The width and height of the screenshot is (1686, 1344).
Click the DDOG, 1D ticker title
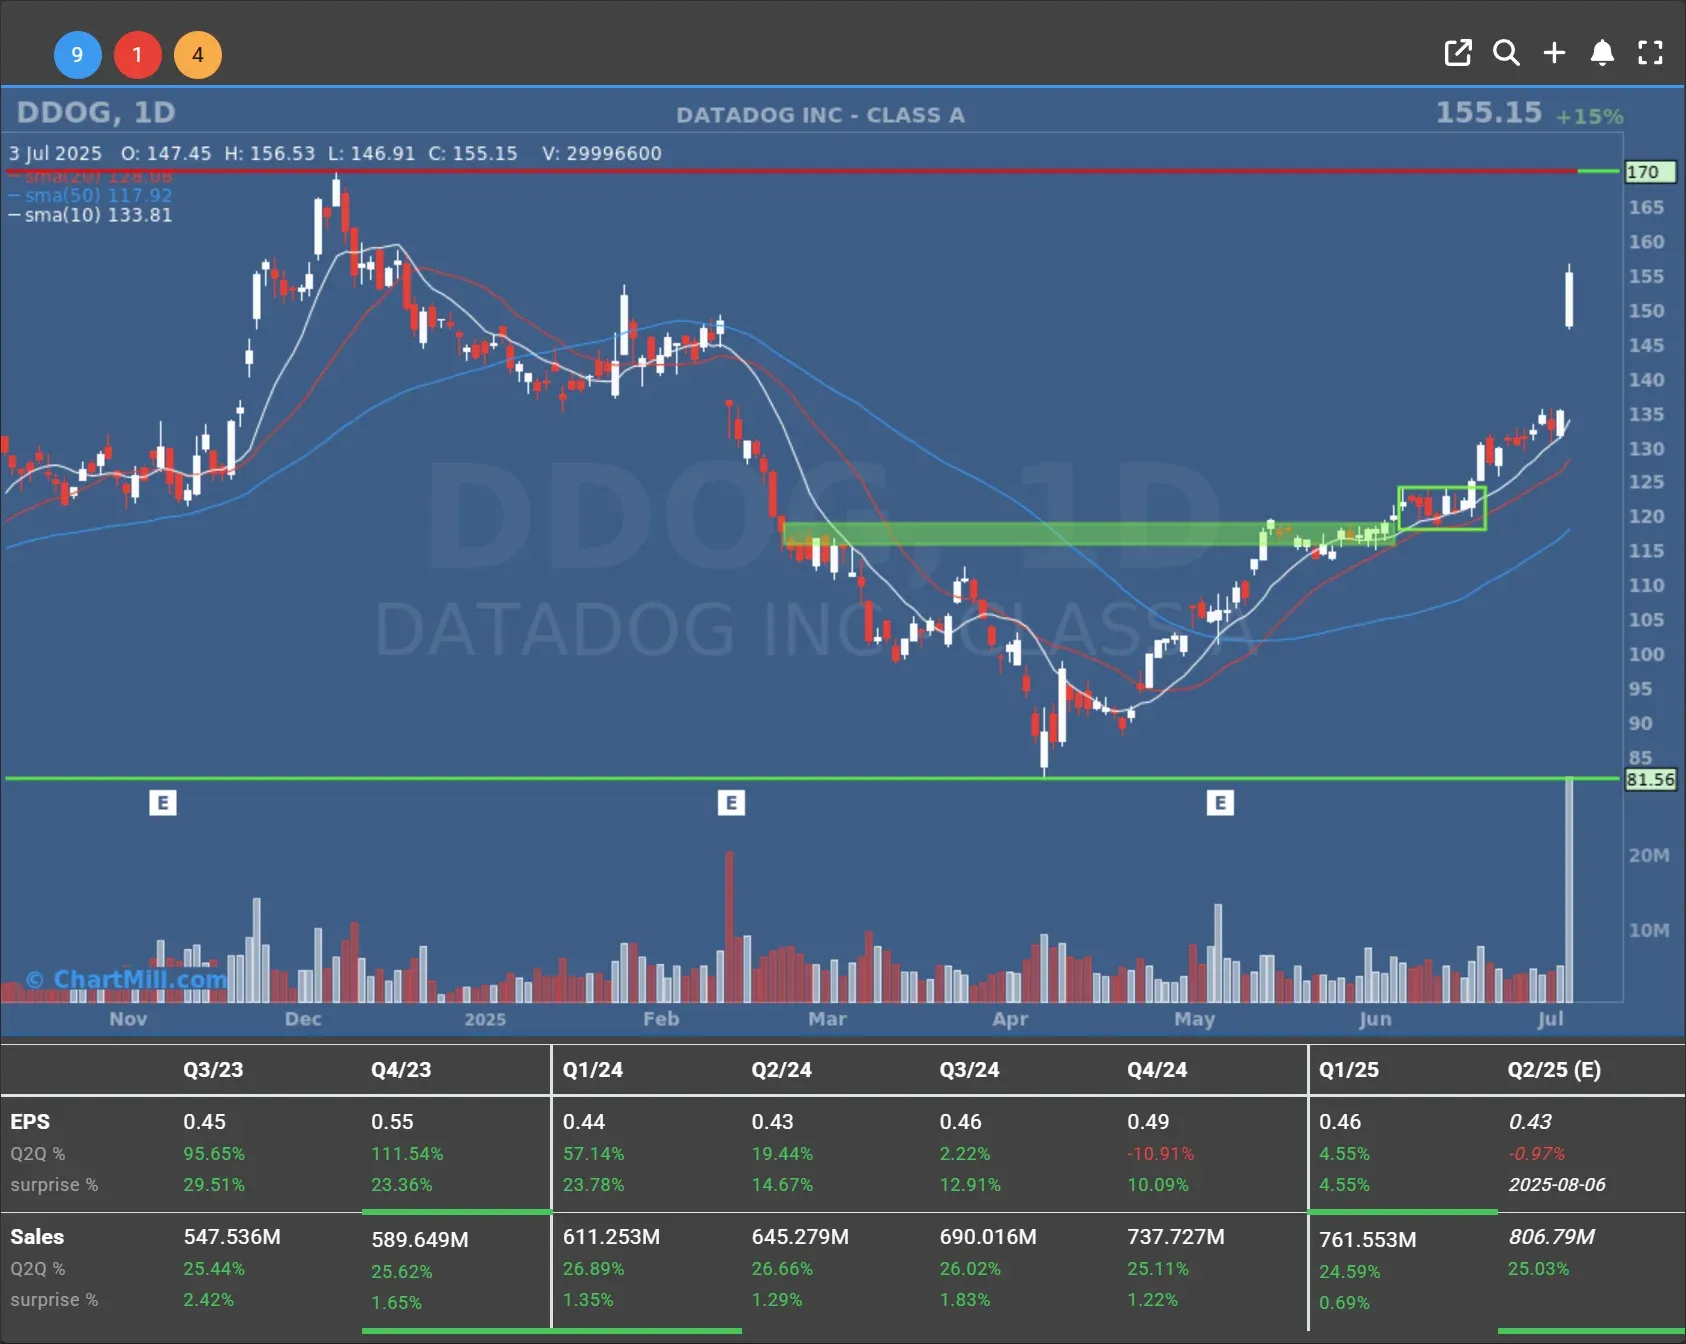[x=96, y=112]
